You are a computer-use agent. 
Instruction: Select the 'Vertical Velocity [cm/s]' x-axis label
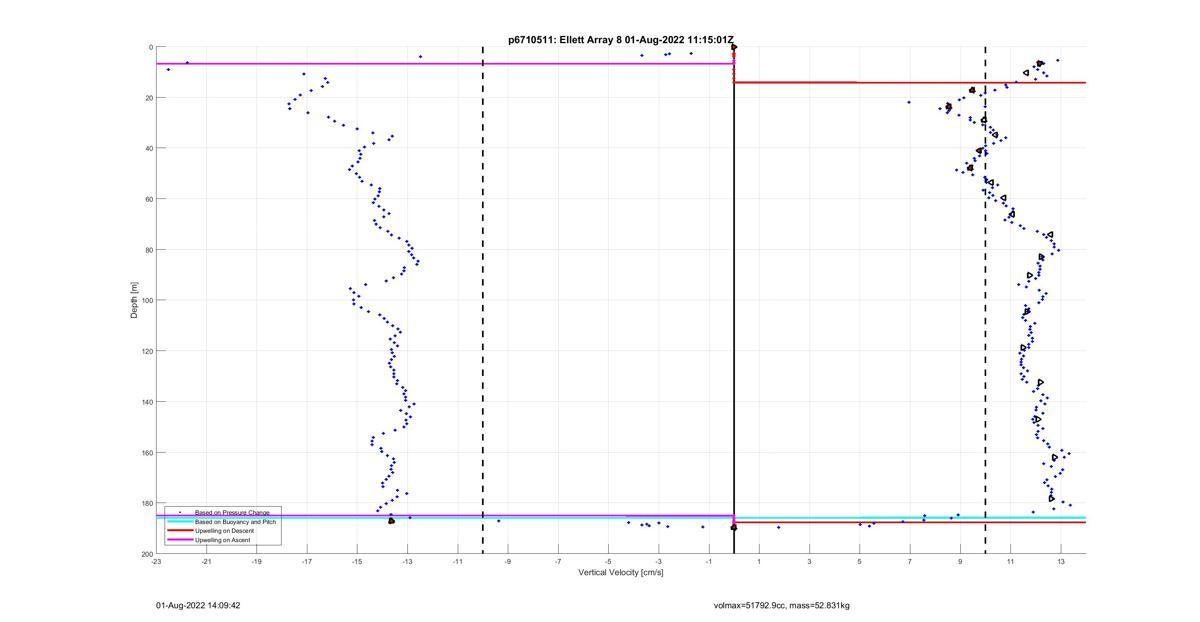pyautogui.click(x=620, y=573)
